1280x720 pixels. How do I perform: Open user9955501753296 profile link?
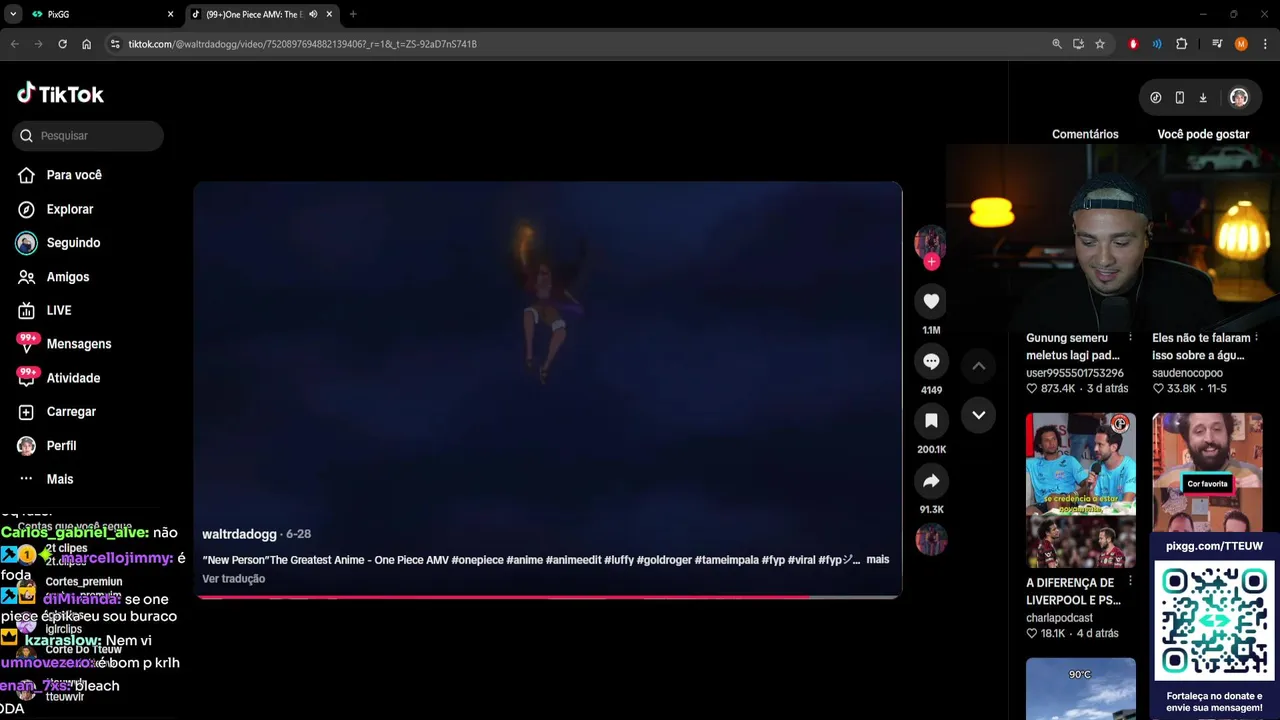[x=1074, y=373]
